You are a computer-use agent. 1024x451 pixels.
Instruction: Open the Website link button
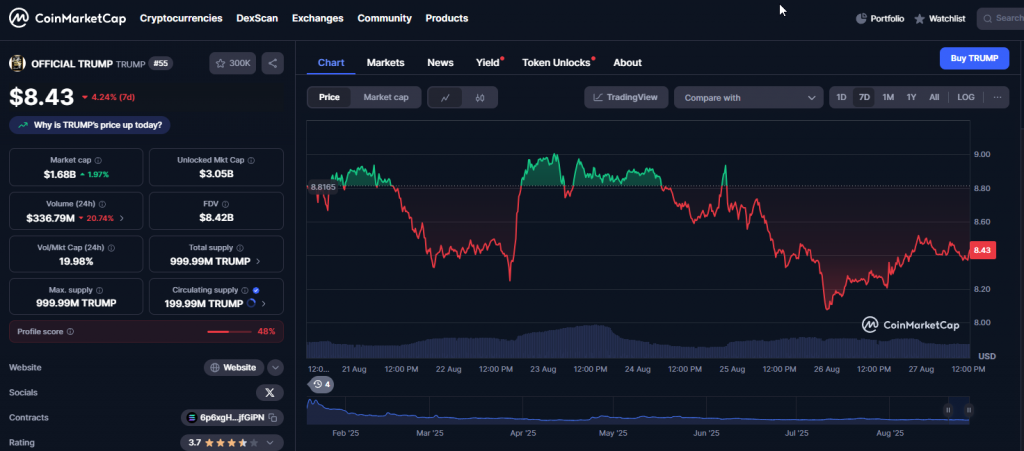(234, 367)
